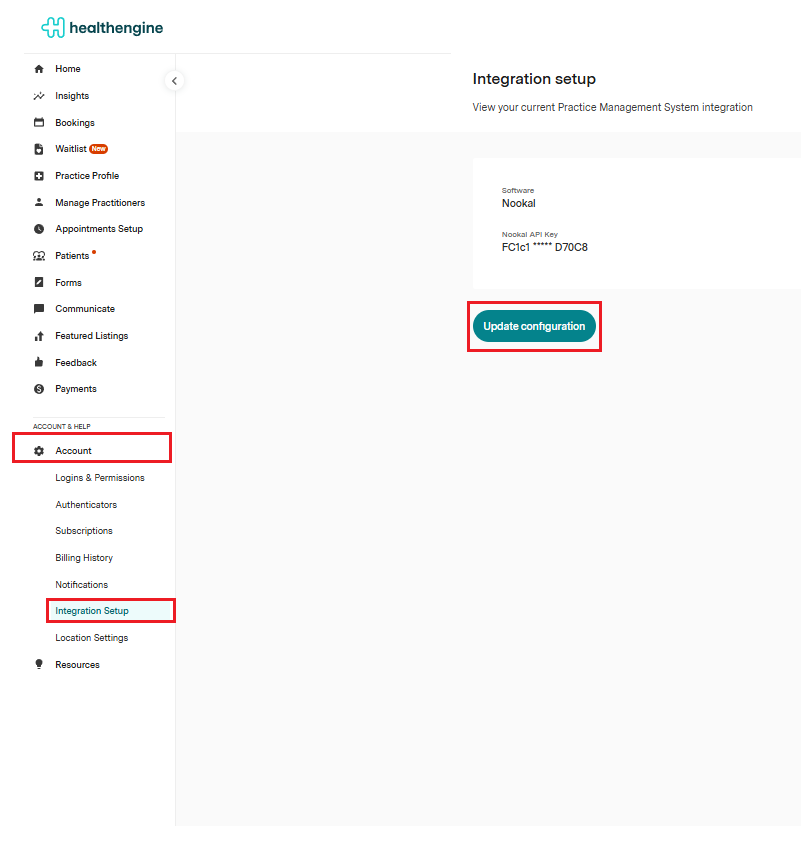Go to Billing History

[x=84, y=558]
